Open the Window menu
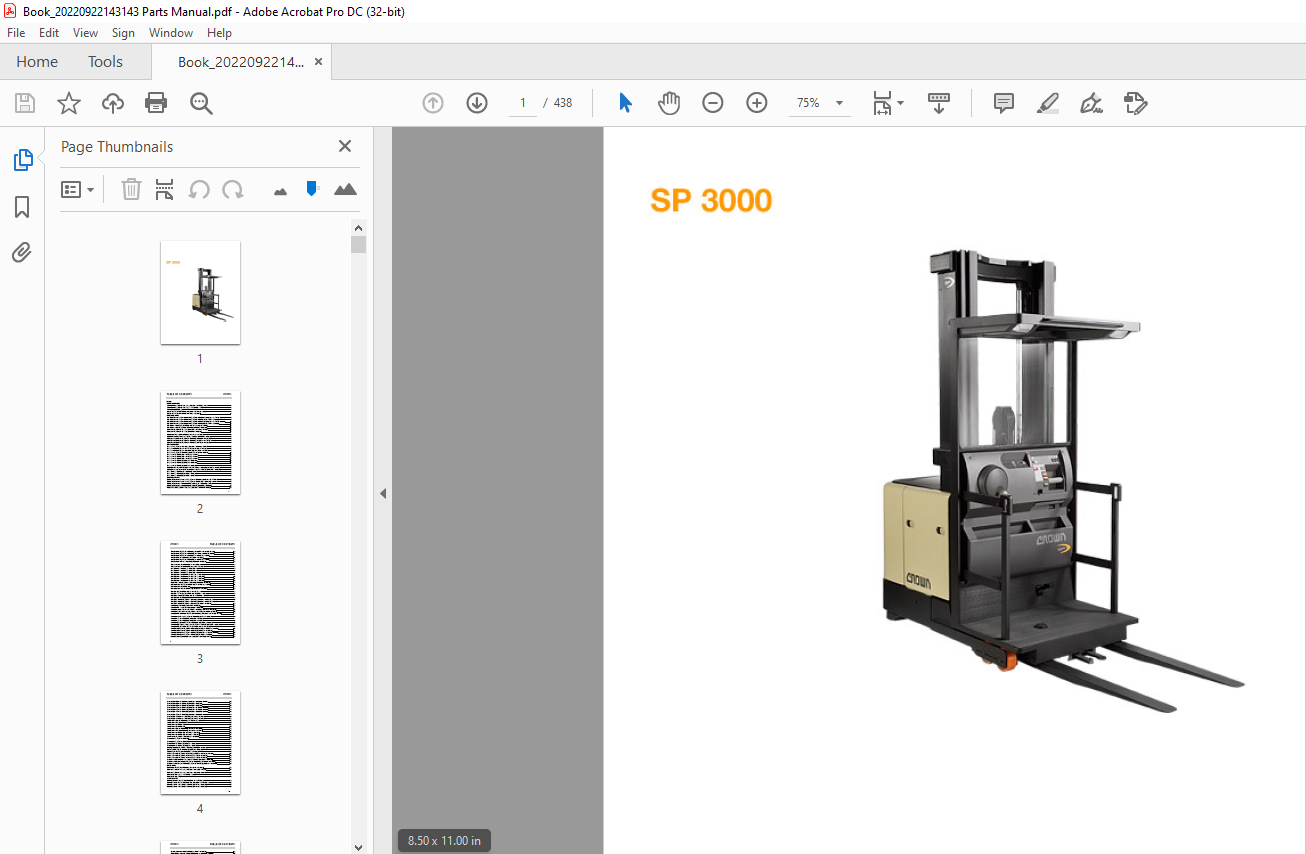1306x854 pixels. click(171, 33)
